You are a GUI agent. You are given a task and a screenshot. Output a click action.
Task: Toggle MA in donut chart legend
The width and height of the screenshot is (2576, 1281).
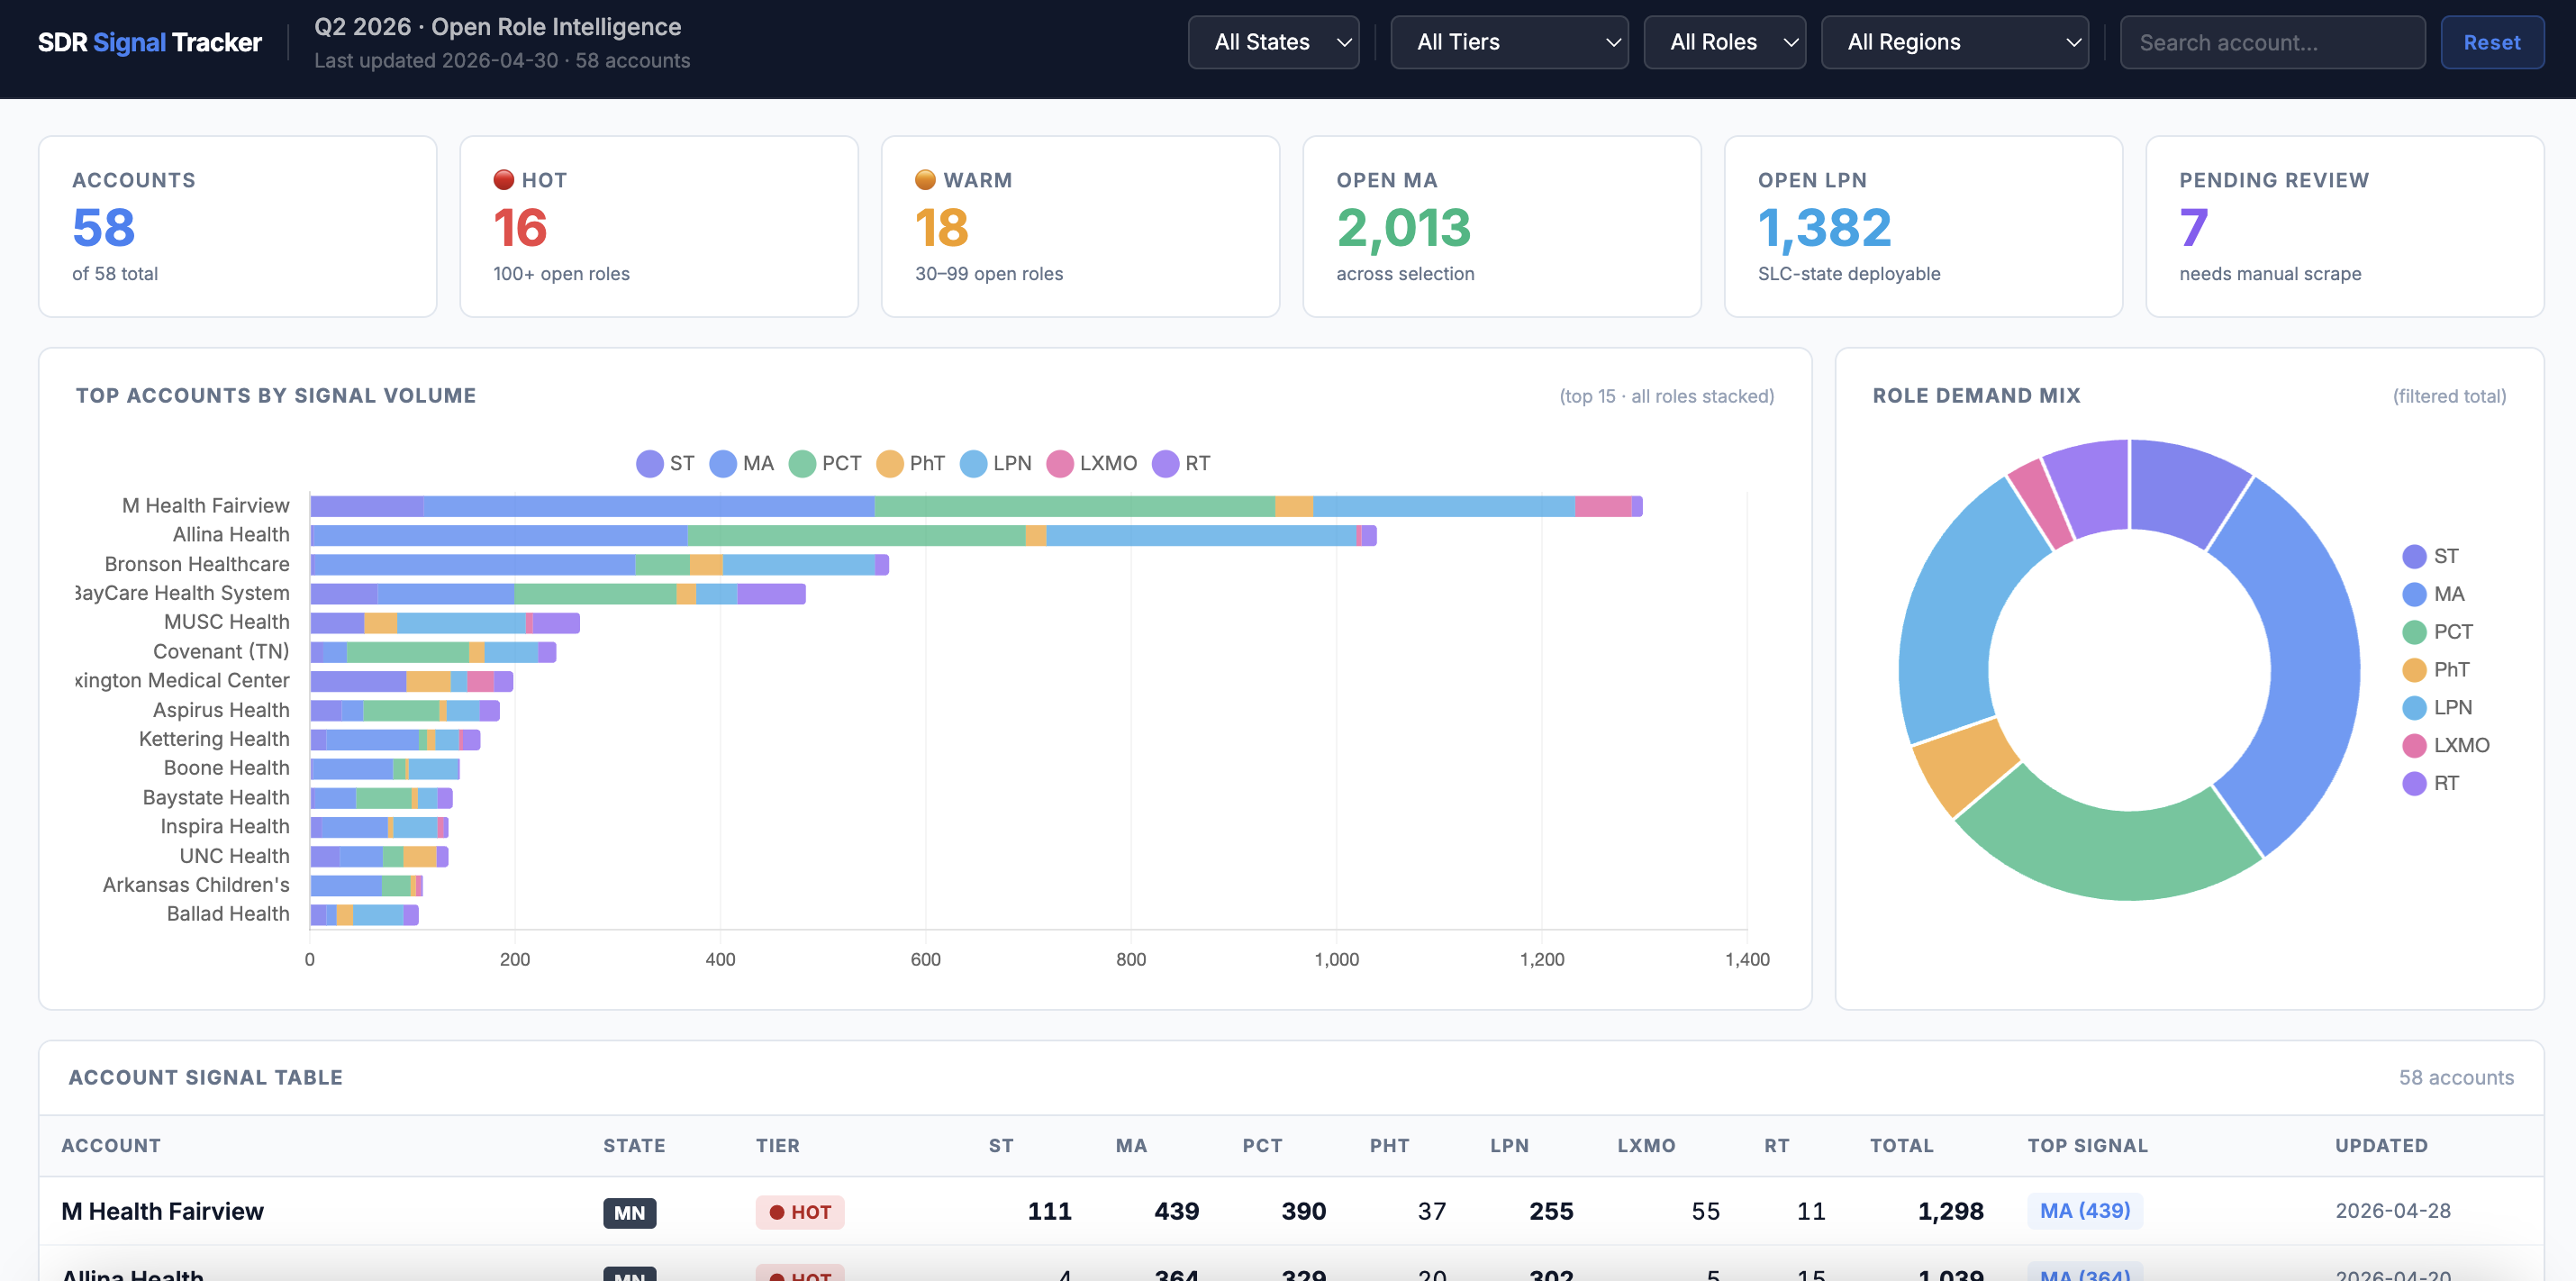pos(2433,594)
